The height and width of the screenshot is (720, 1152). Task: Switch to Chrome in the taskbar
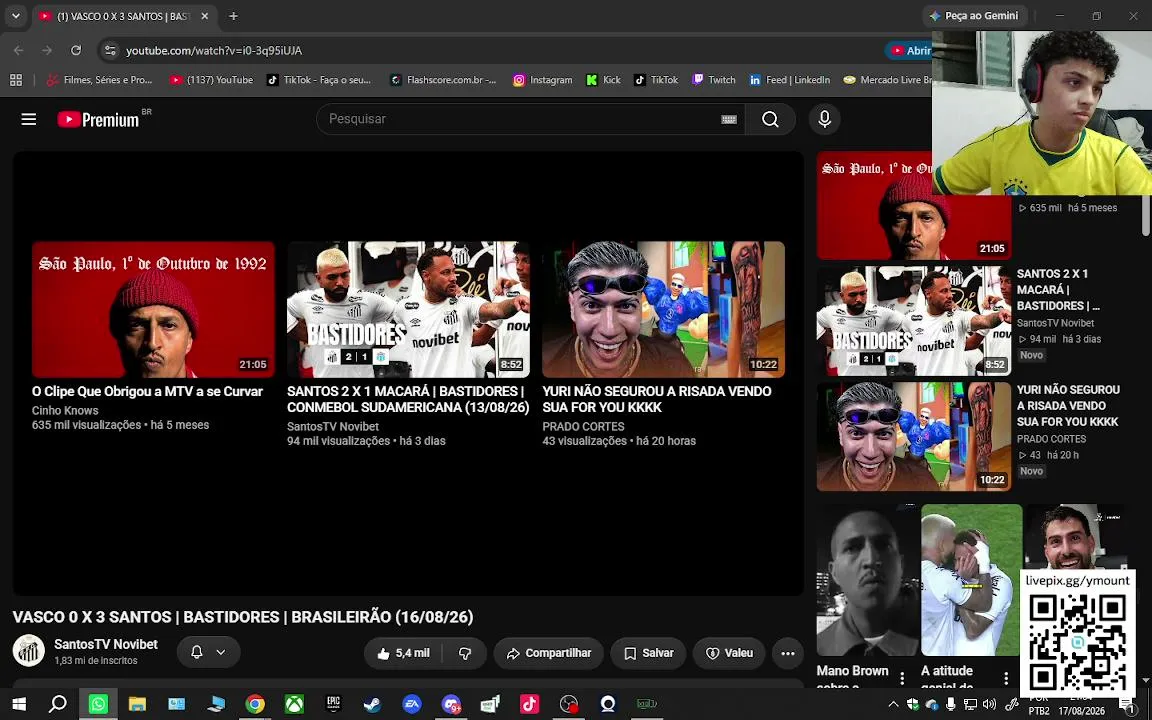tap(255, 705)
